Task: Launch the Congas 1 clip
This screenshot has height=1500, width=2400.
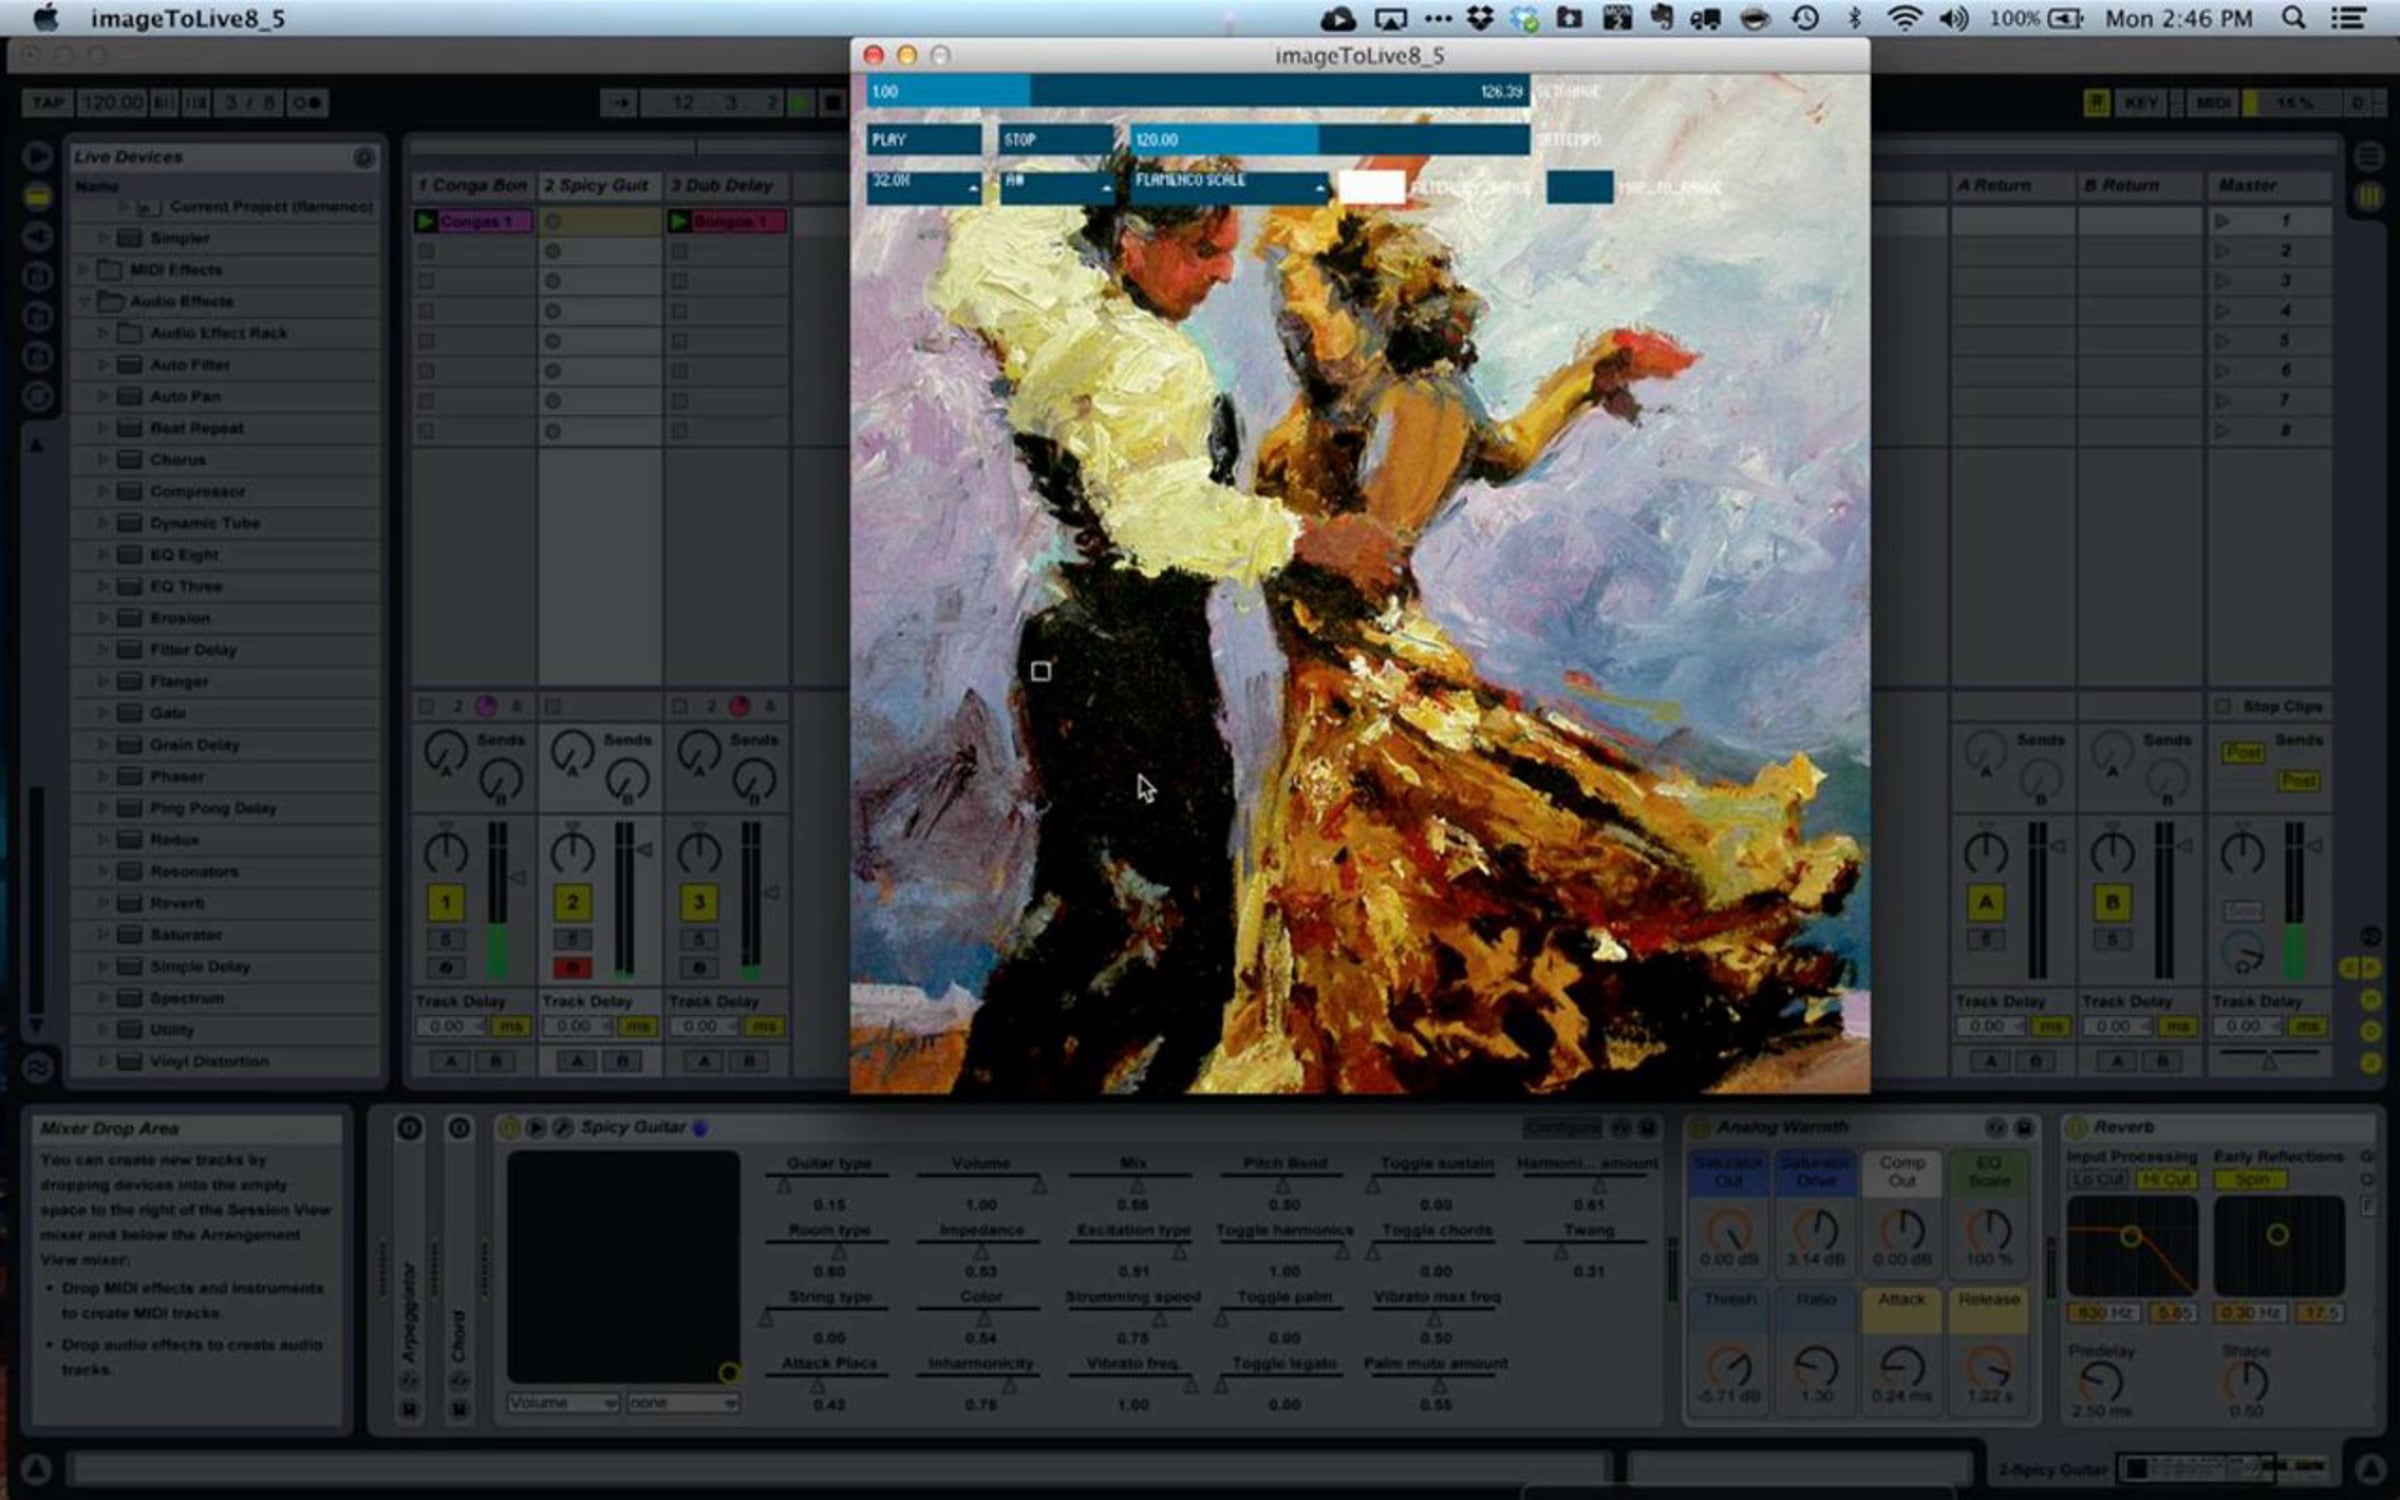Action: point(427,221)
